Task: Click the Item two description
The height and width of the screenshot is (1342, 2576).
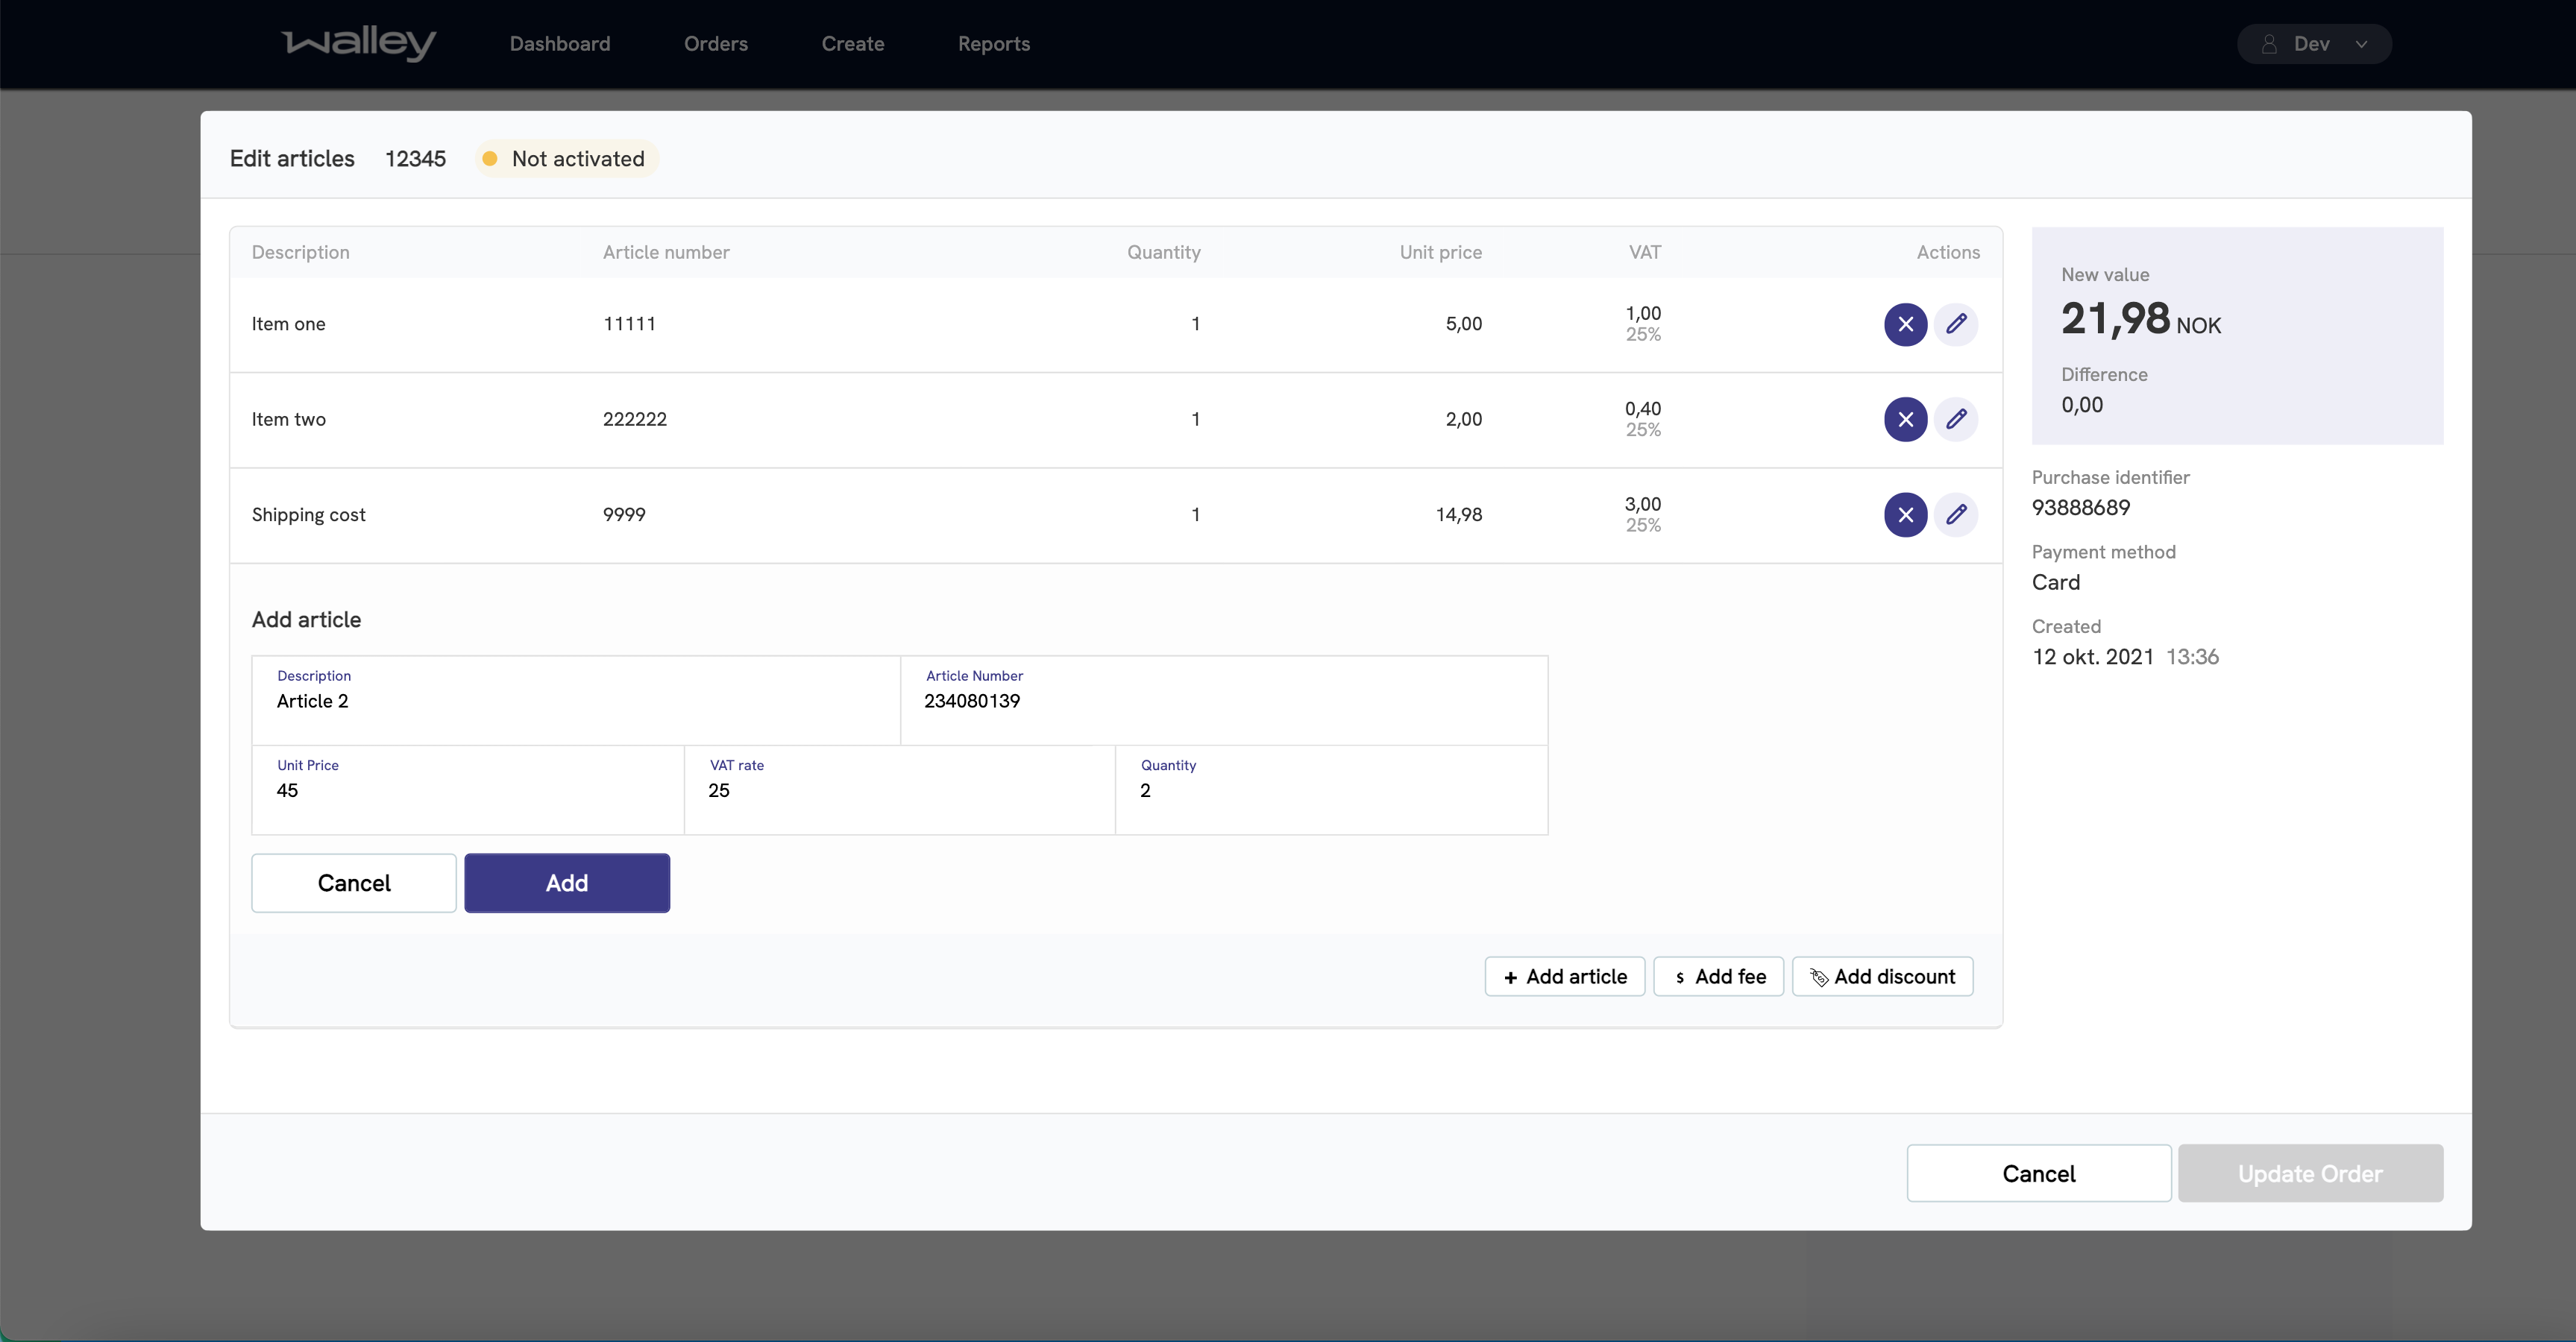Action: click(289, 419)
